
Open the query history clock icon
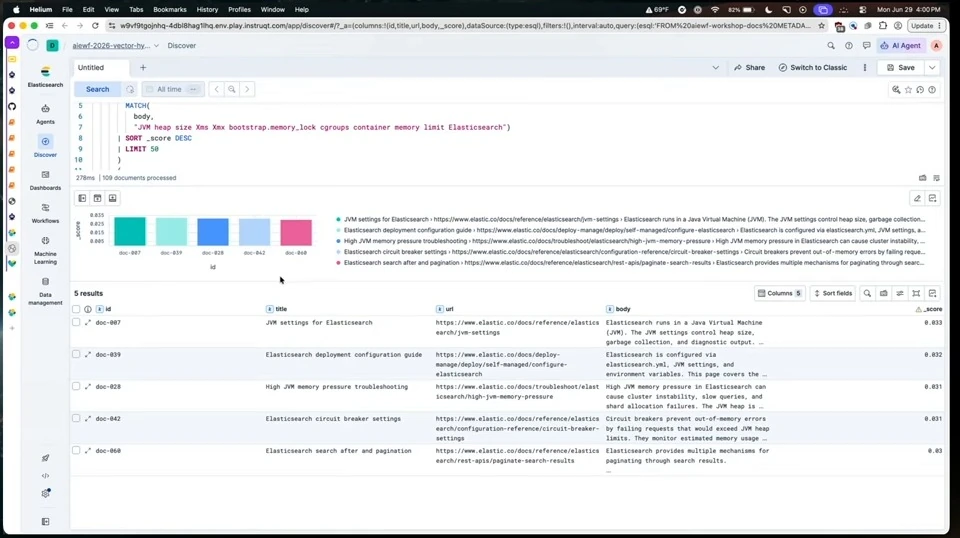tap(920, 89)
